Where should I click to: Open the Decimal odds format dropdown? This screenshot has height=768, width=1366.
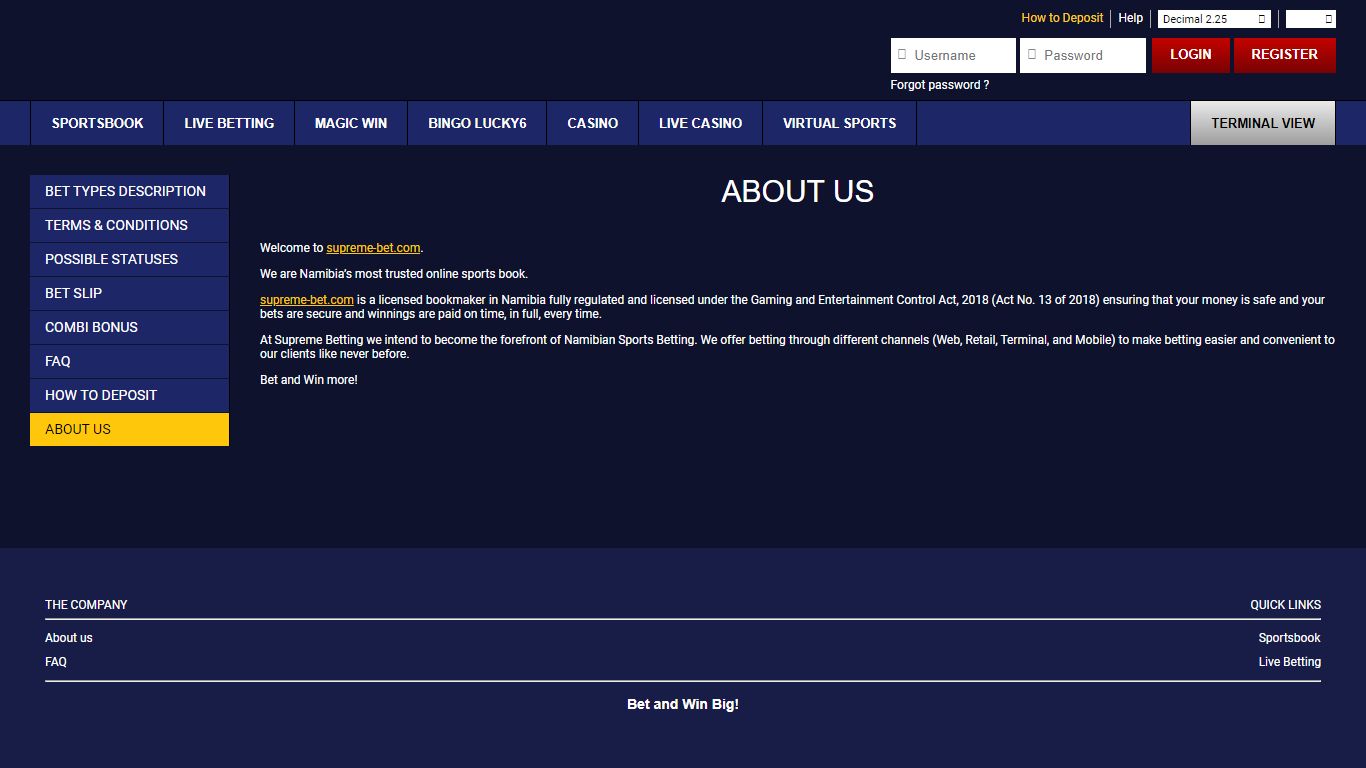pyautogui.click(x=1214, y=19)
